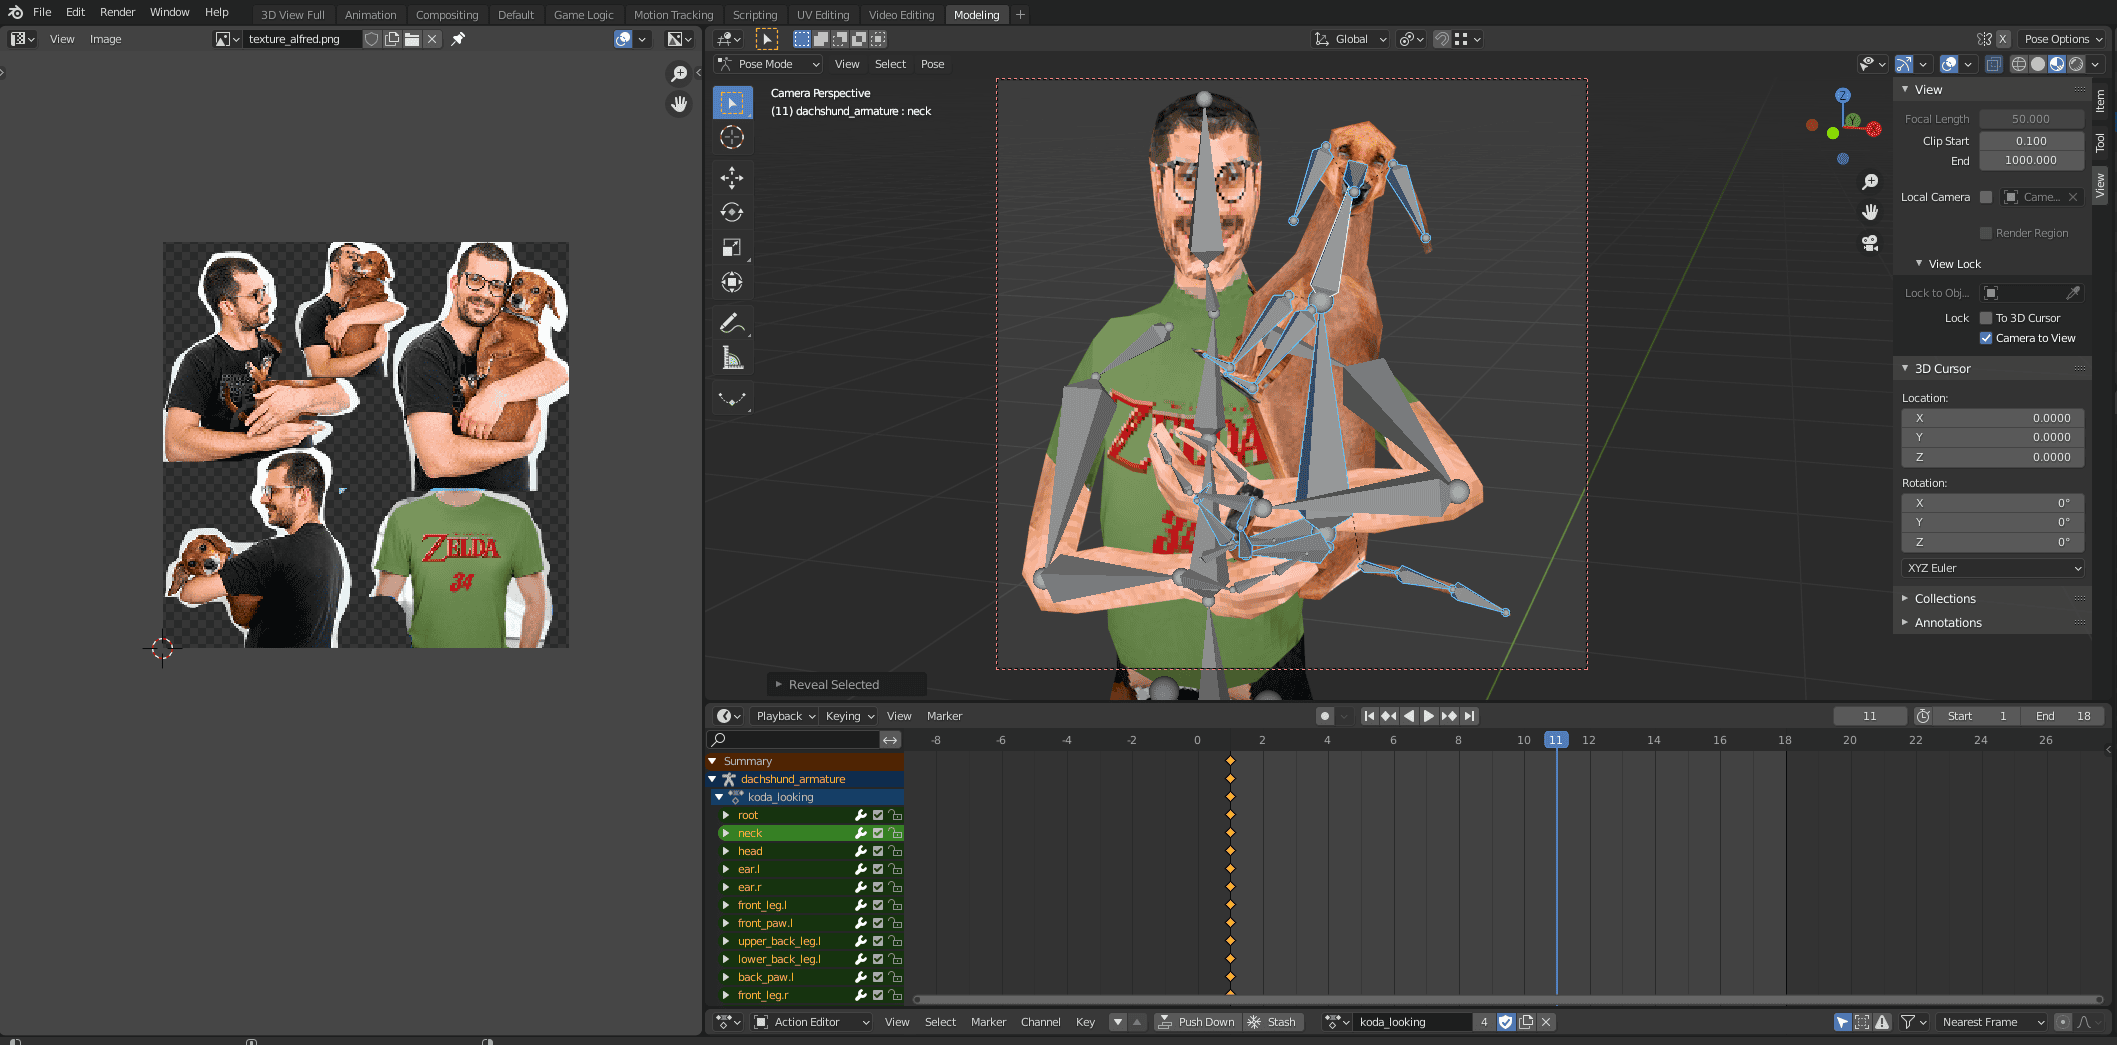Click the toggle camera view icon
Image resolution: width=2117 pixels, height=1045 pixels.
(1870, 243)
